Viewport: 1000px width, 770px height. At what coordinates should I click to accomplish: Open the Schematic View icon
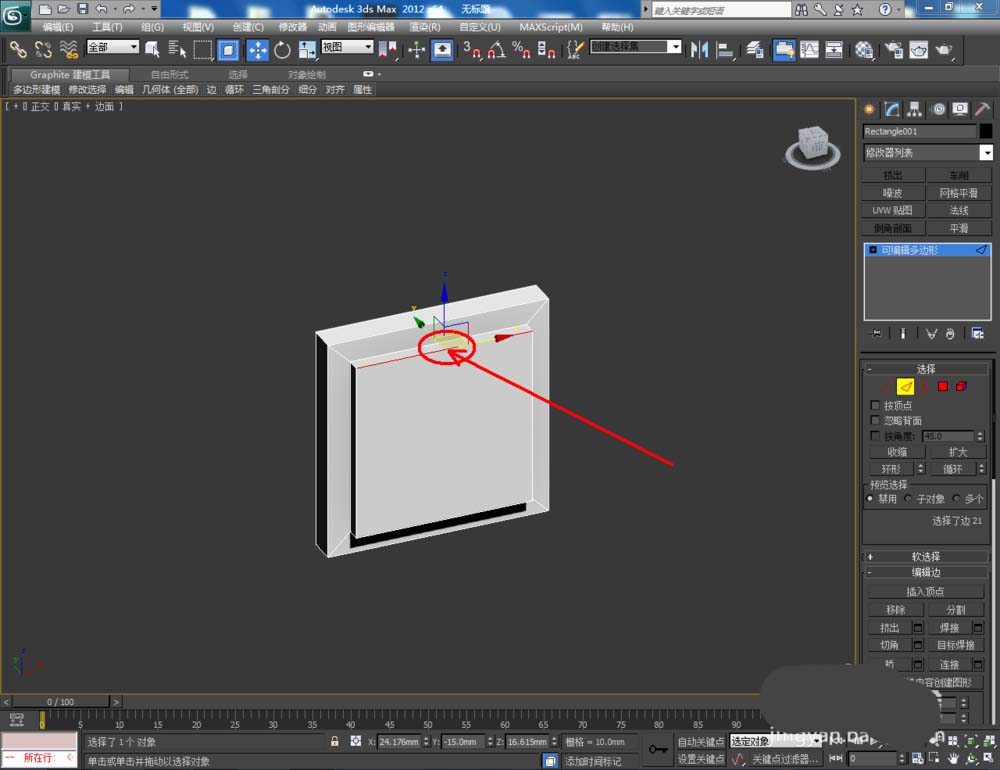tap(834, 50)
